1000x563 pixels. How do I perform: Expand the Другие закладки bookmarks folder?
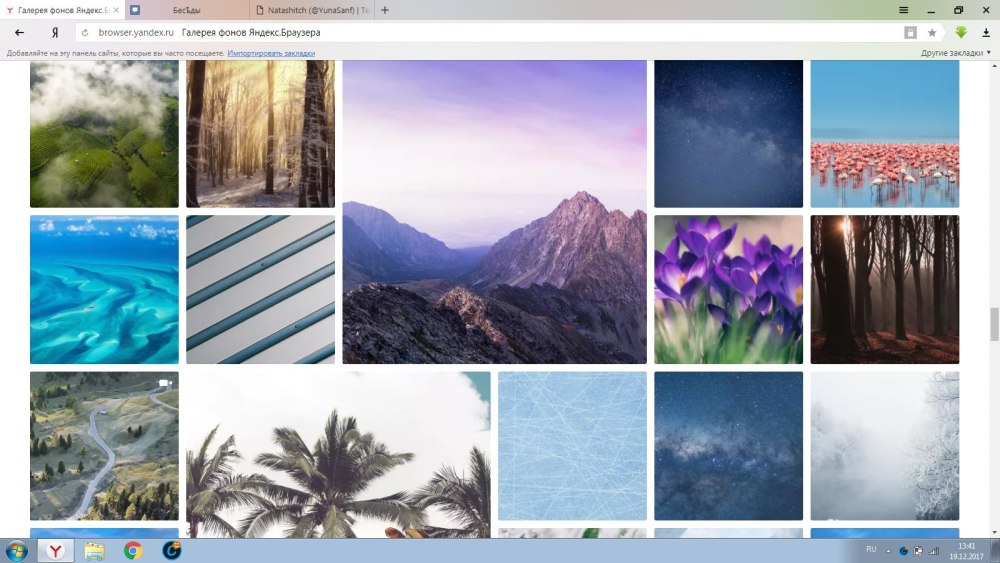[955, 53]
